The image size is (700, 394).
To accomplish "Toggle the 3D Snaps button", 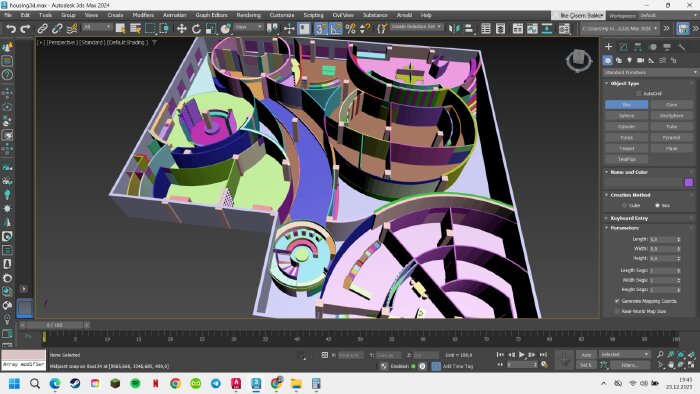I will point(321,29).
